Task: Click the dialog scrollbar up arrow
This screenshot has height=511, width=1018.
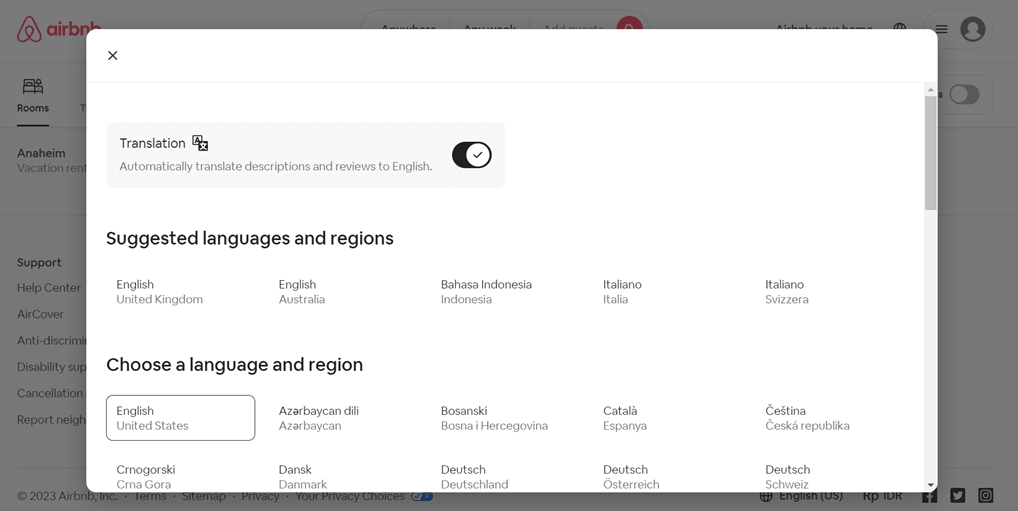Action: 931,90
